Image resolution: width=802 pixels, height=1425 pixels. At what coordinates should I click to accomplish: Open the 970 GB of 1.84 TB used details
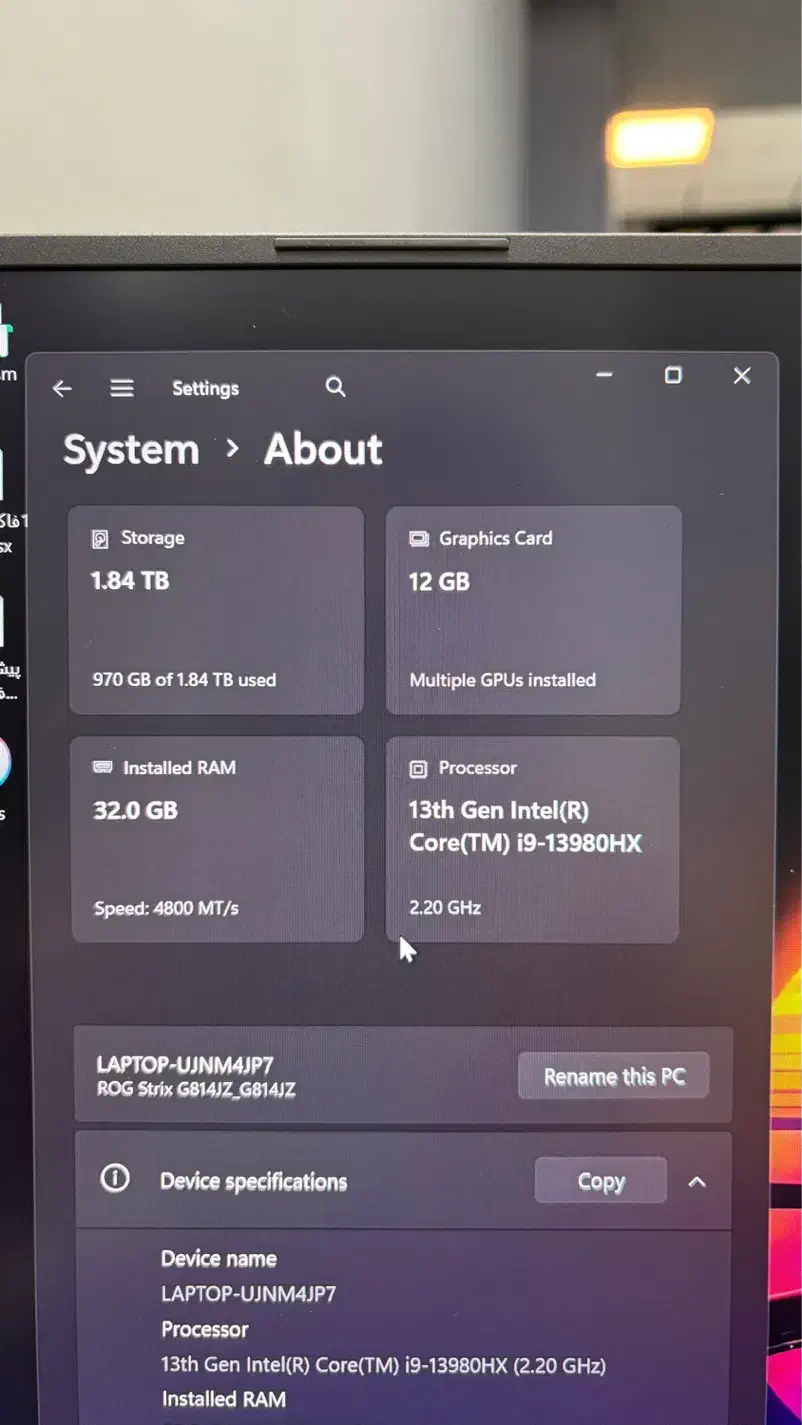coord(184,680)
